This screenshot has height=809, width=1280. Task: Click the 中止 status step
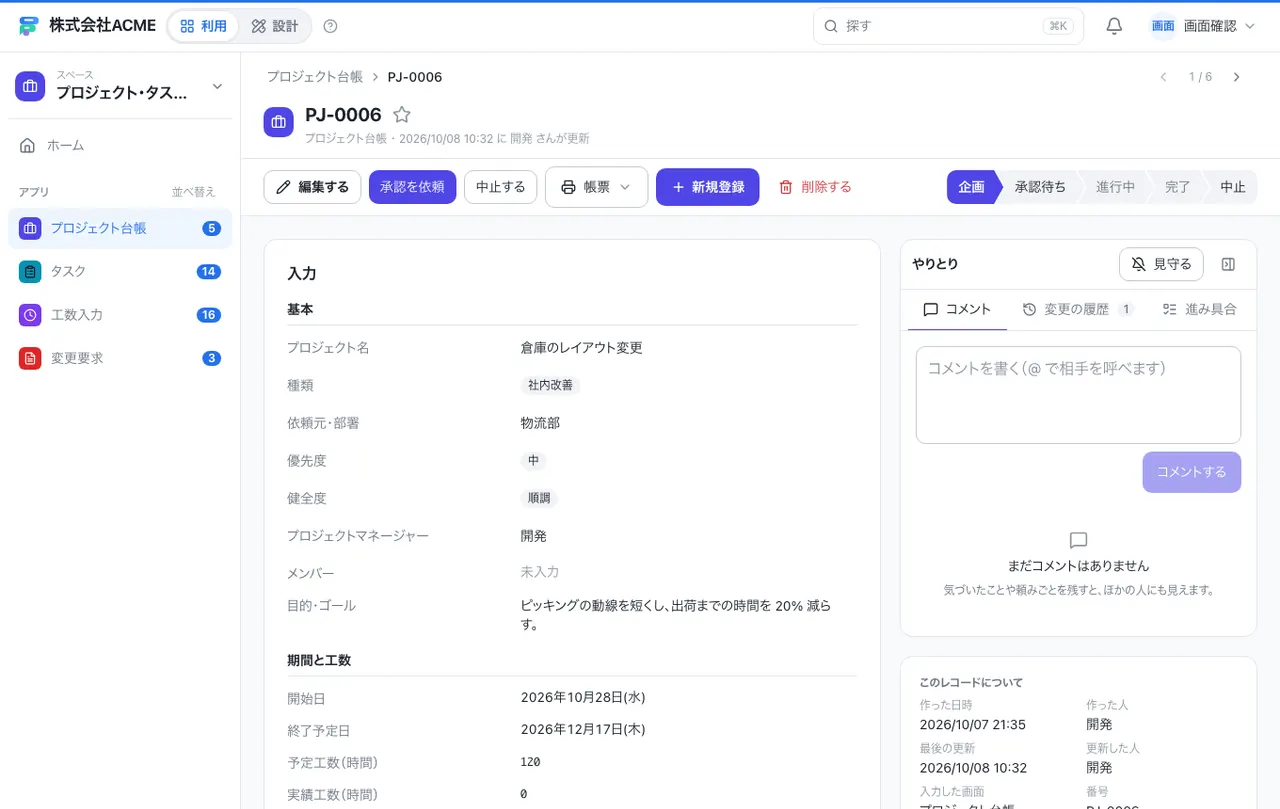click(1232, 187)
